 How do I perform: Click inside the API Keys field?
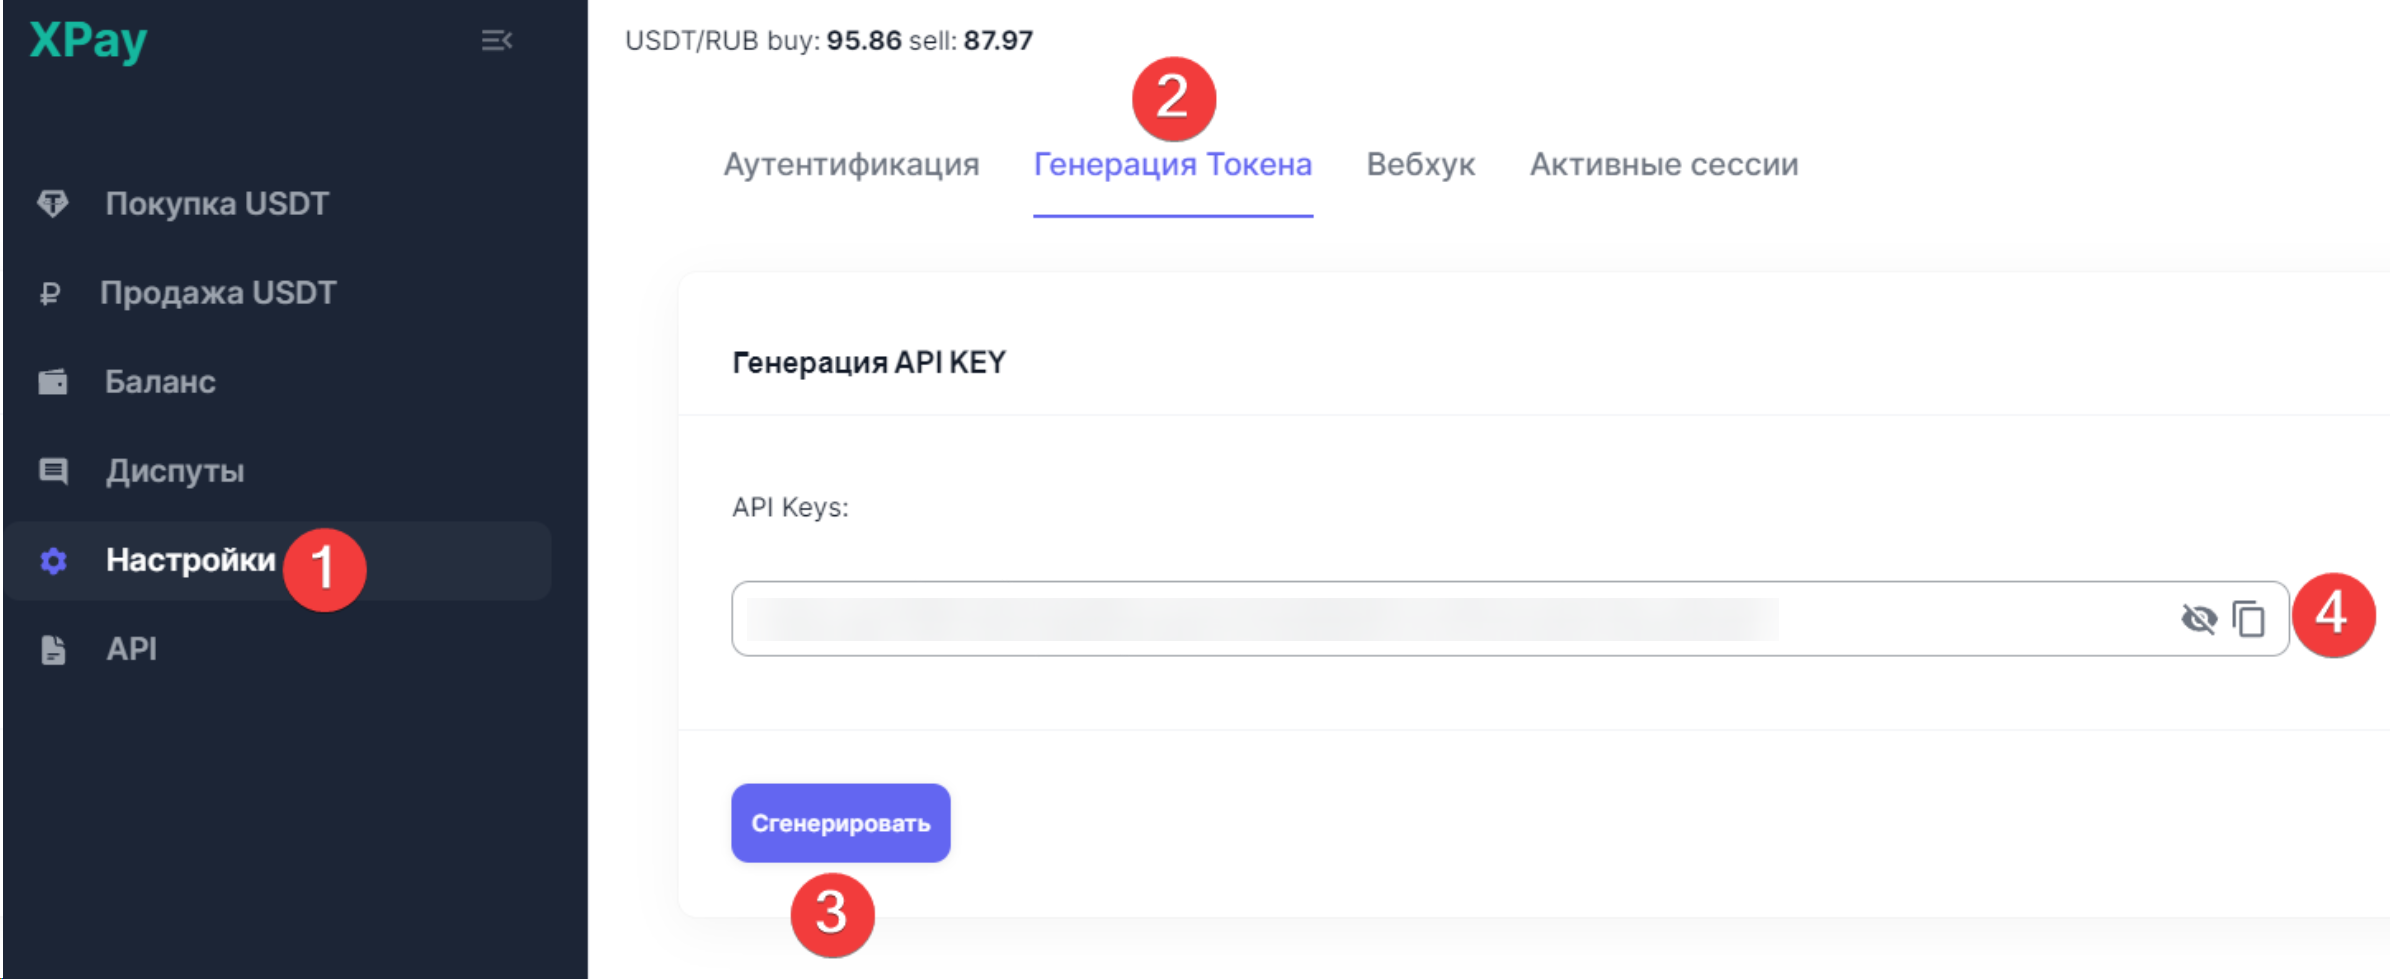pyautogui.click(x=1400, y=619)
